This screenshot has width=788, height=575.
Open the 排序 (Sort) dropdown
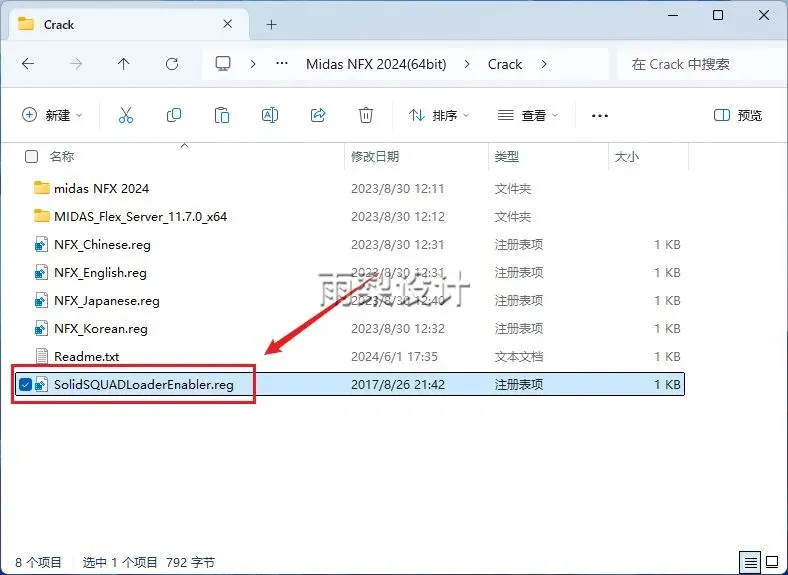click(439, 116)
